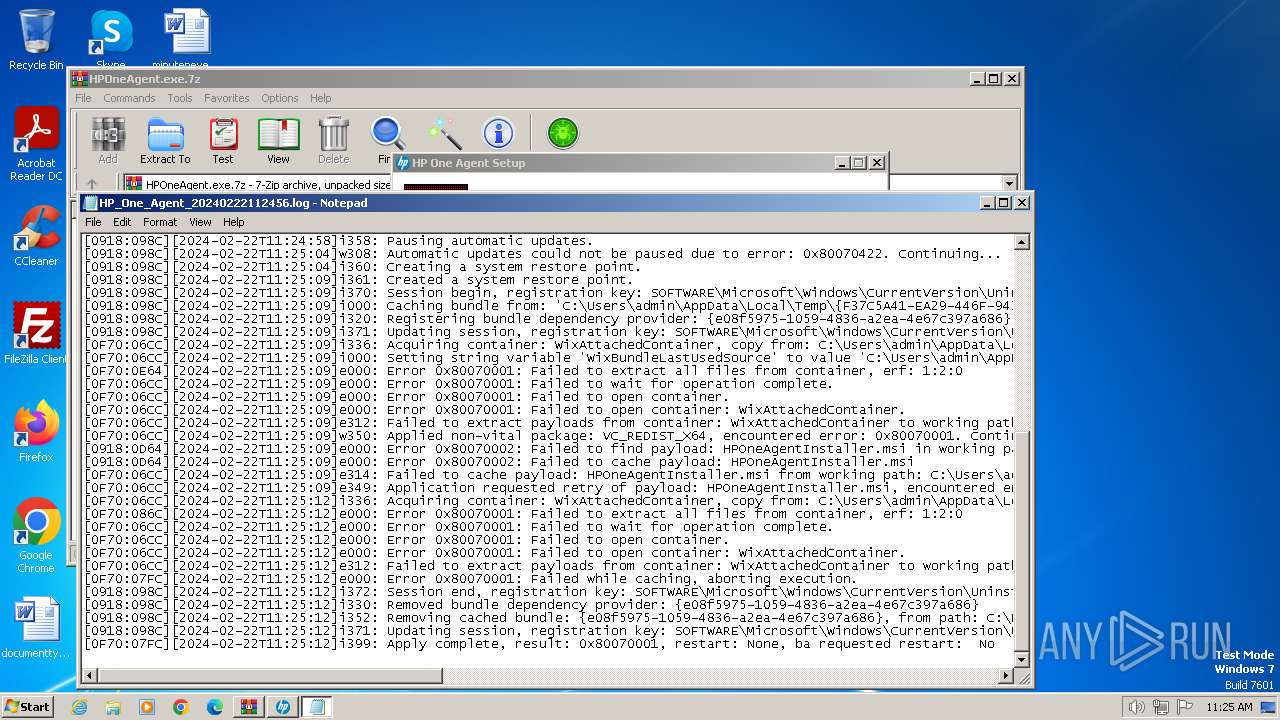Open the View tool in WinRAR
Image resolution: width=1280 pixels, height=720 pixels.
click(x=278, y=140)
